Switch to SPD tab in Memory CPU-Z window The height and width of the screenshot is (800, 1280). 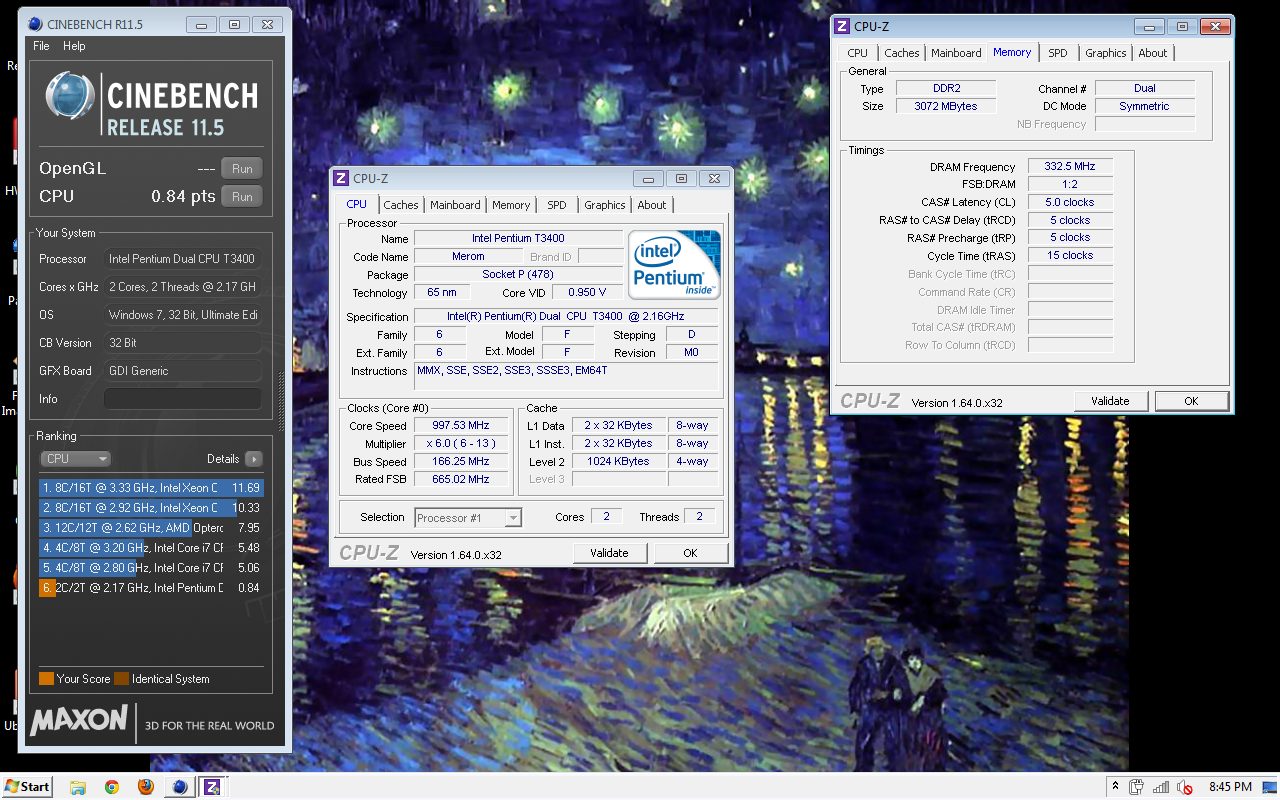[1058, 53]
